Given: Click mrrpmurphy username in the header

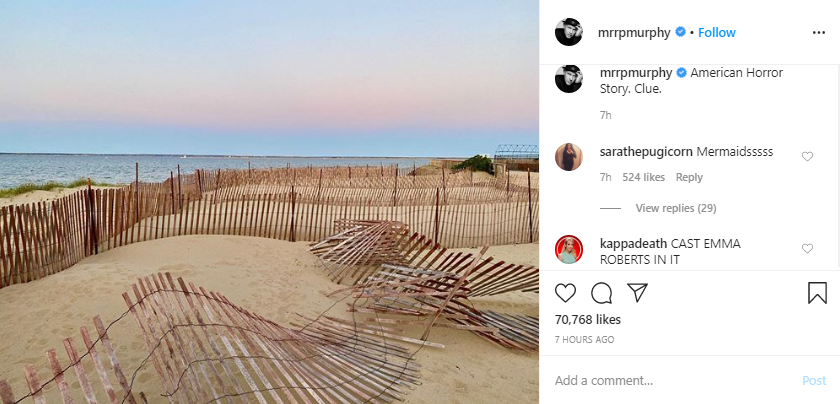Looking at the screenshot, I should pyautogui.click(x=634, y=33).
